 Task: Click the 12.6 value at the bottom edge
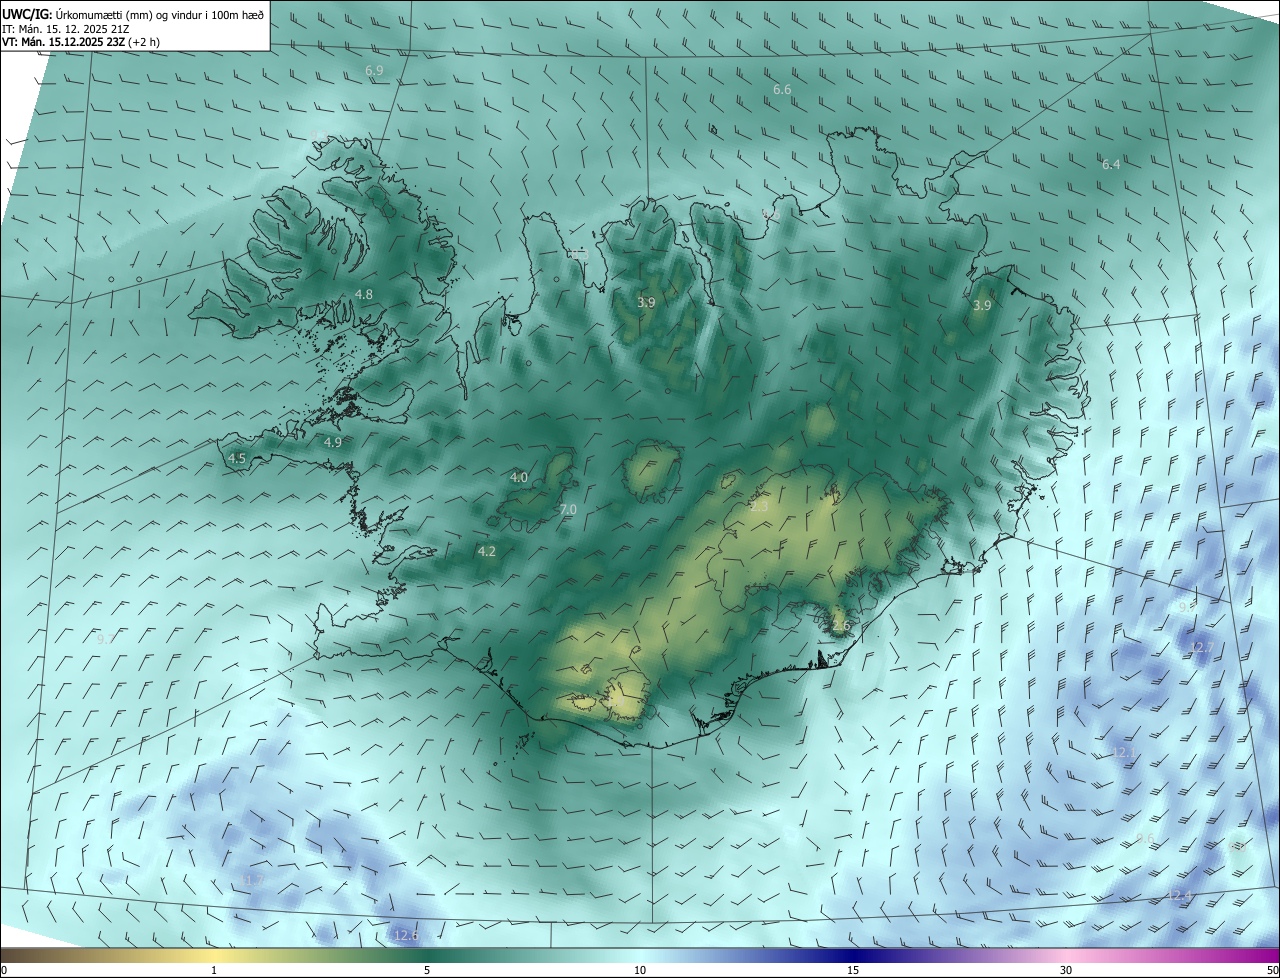[405, 935]
